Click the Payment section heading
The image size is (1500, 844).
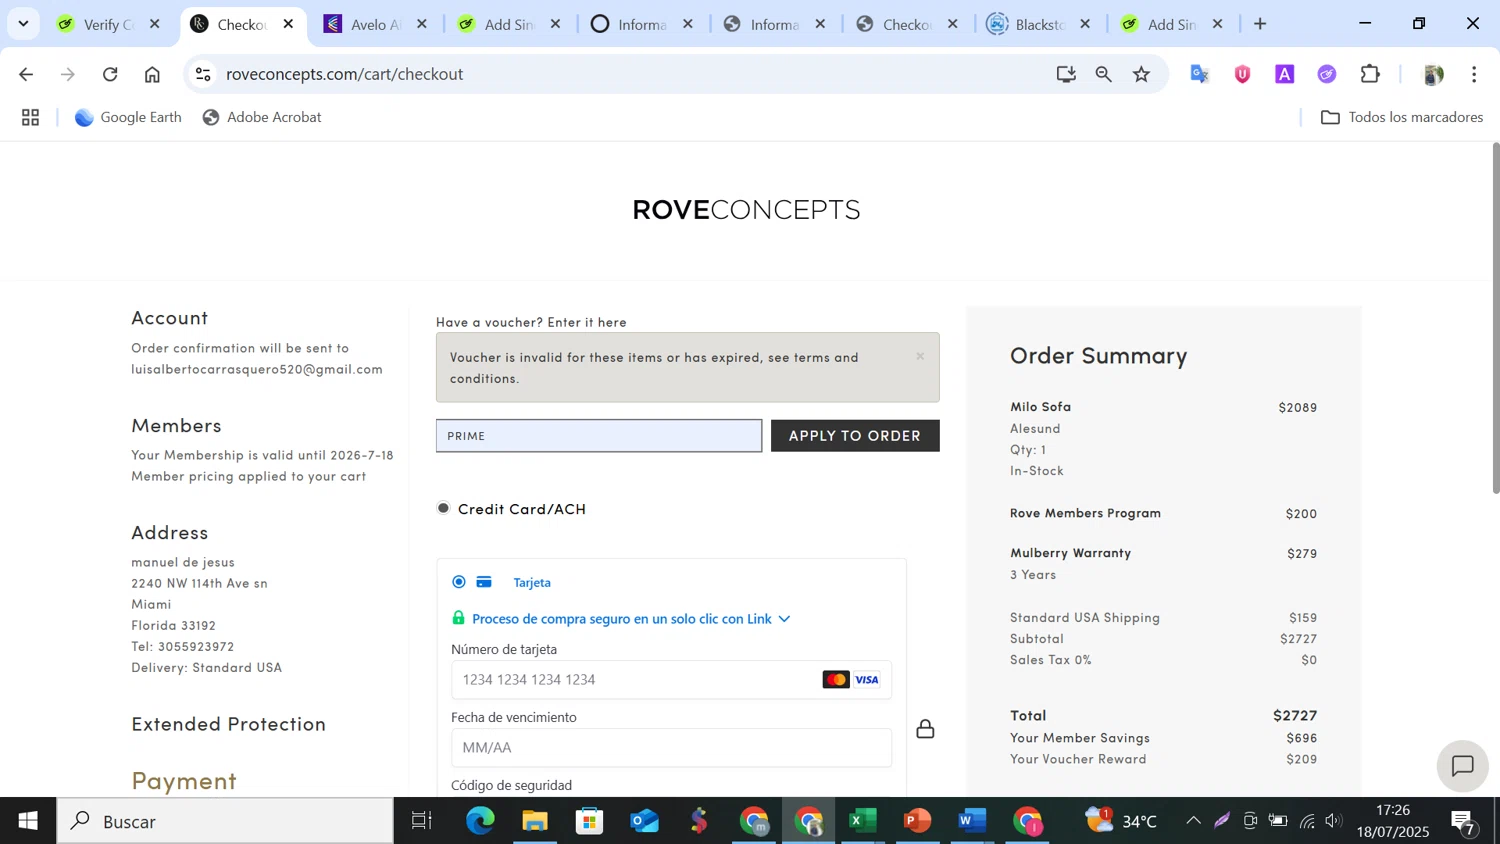pos(184,780)
